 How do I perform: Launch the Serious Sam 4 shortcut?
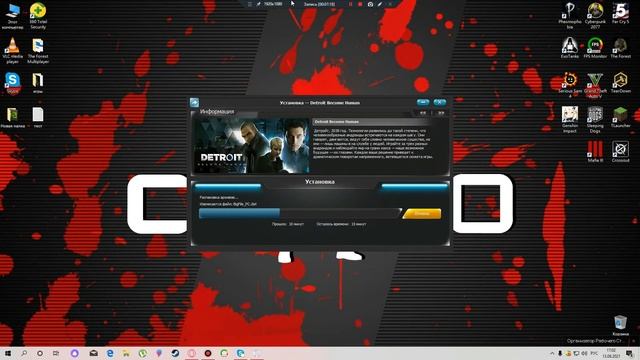[x=570, y=85]
